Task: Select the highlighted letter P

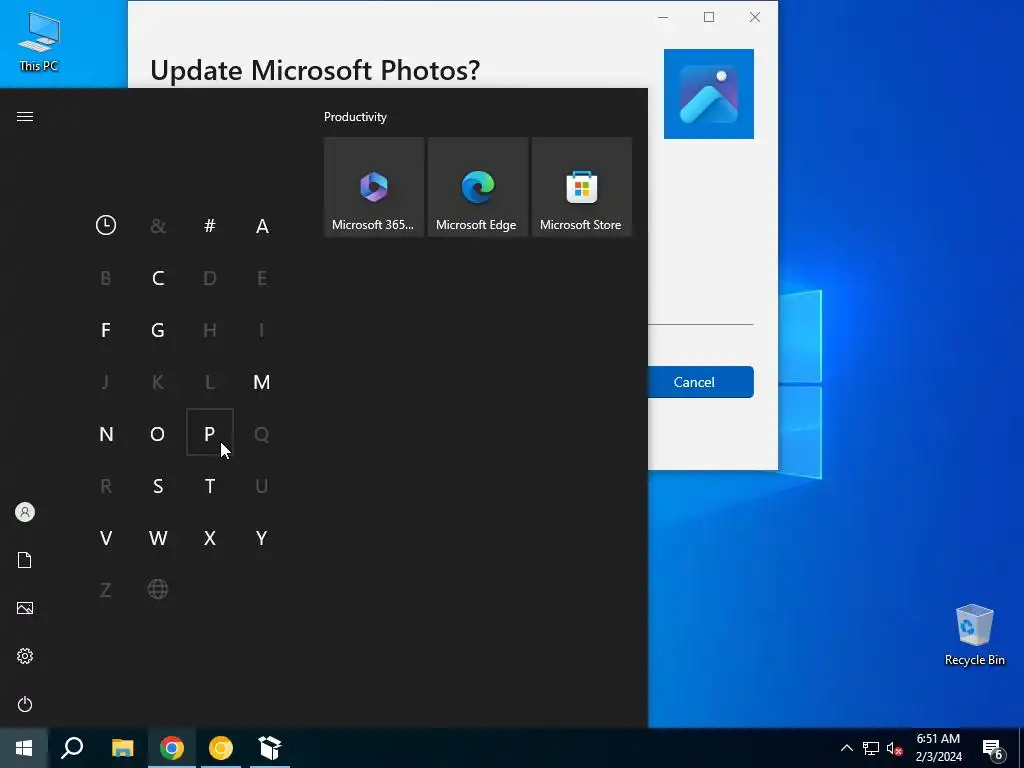Action: pos(210,432)
